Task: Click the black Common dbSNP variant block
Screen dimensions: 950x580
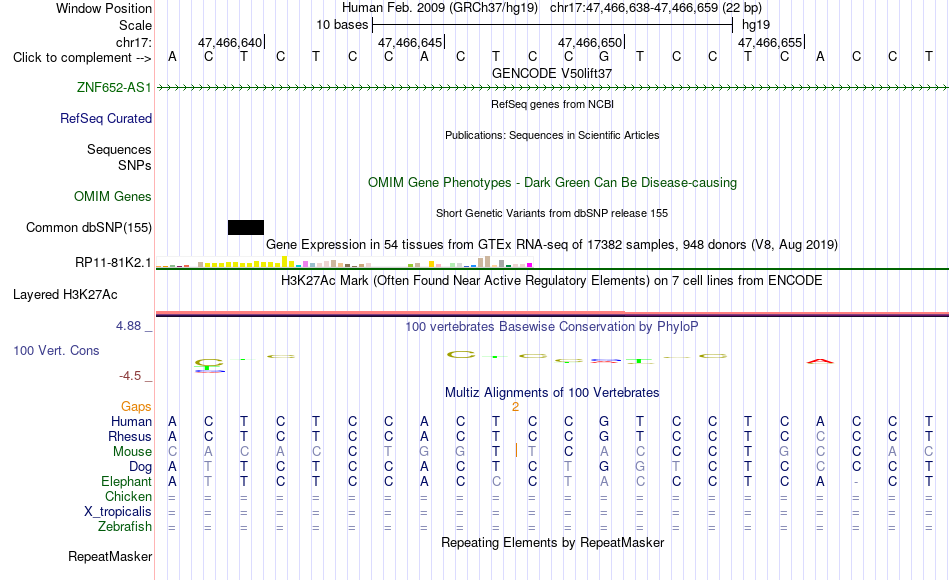Action: point(246,227)
